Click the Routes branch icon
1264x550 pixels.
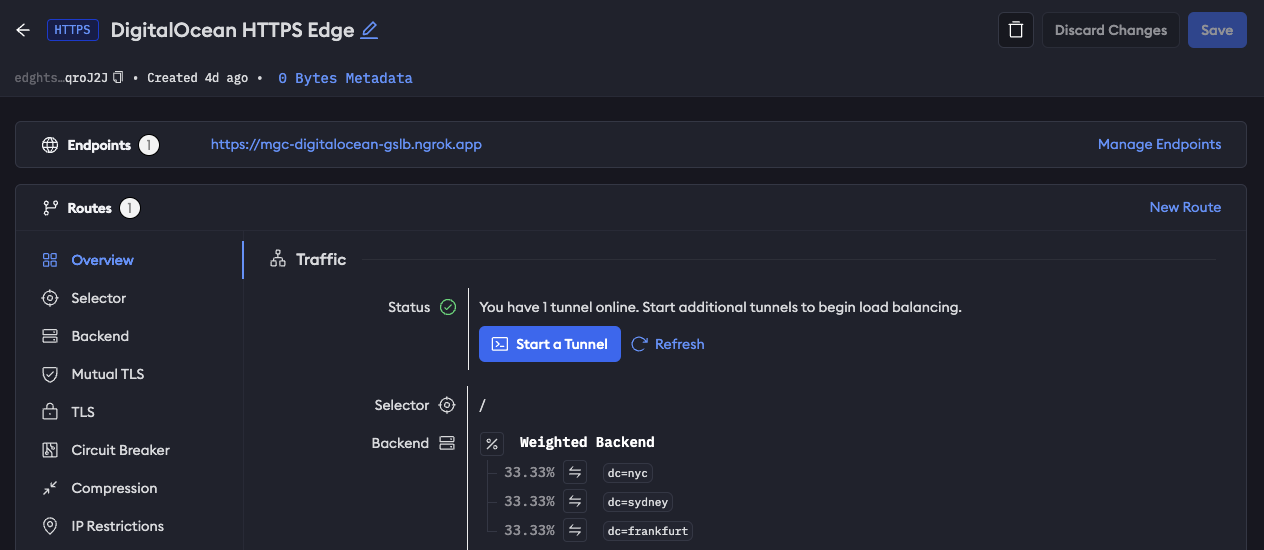pyautogui.click(x=50, y=208)
